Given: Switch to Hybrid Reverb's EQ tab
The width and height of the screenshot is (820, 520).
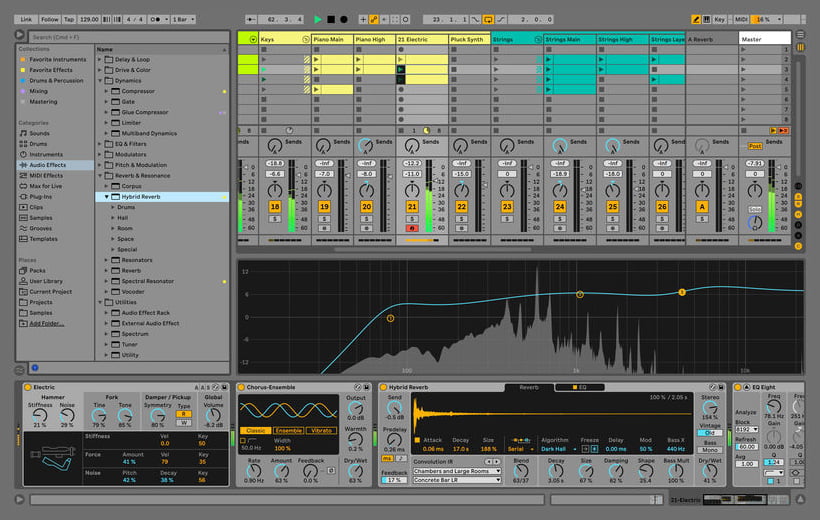Looking at the screenshot, I should 579,387.
